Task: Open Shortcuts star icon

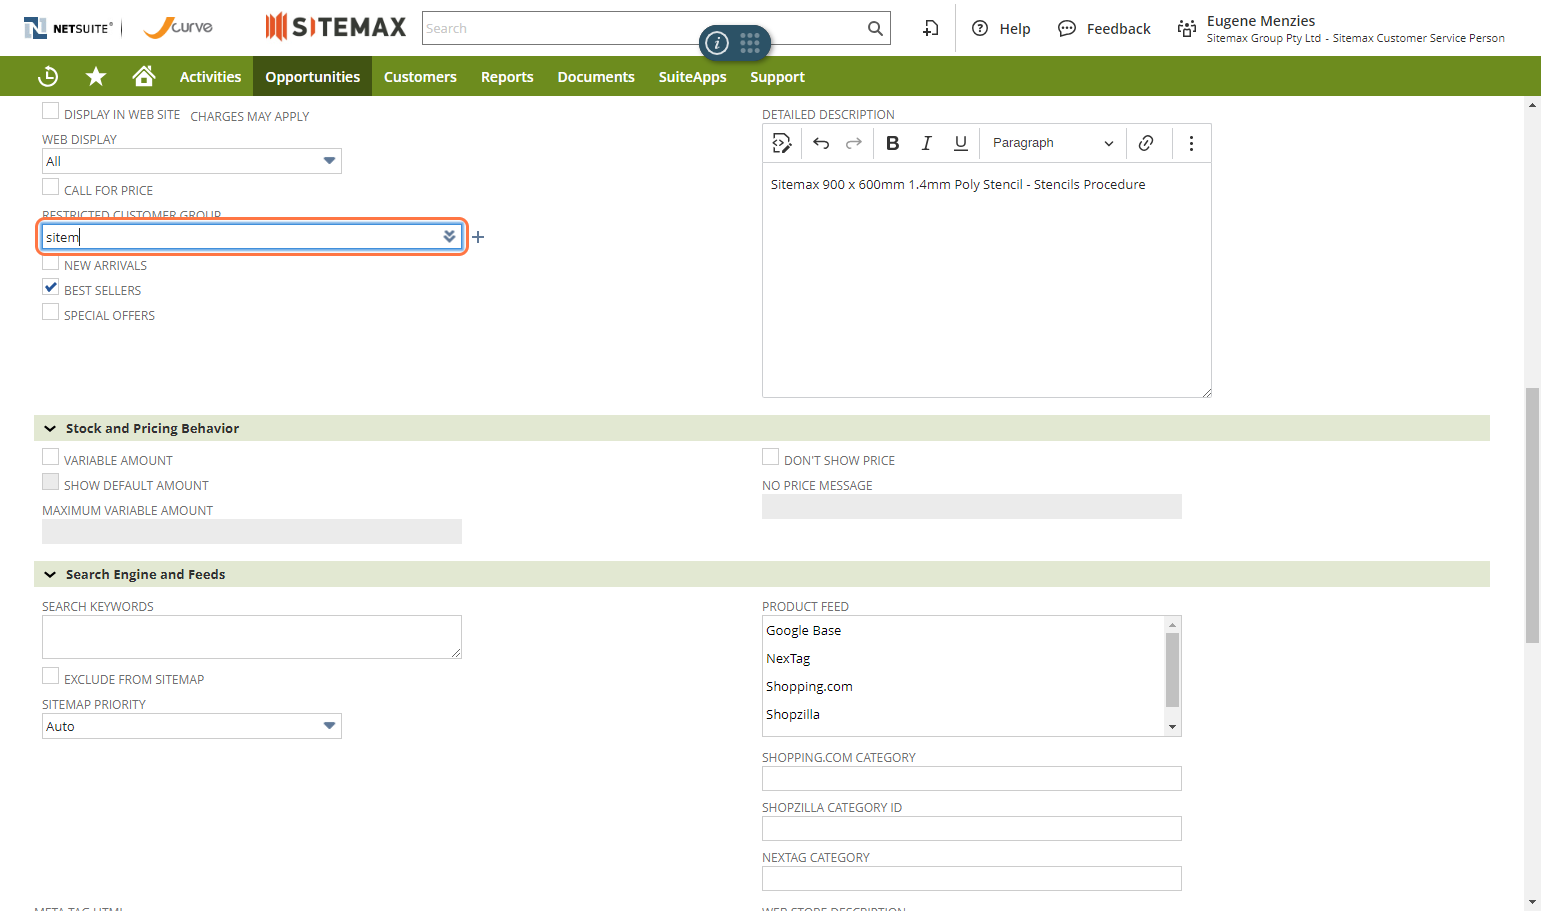Action: point(96,76)
